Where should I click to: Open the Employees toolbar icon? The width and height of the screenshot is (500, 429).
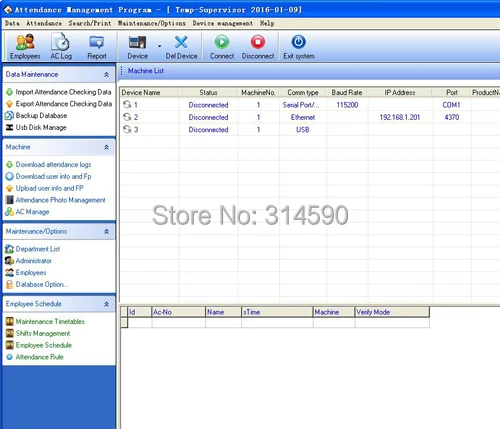(x=25, y=42)
